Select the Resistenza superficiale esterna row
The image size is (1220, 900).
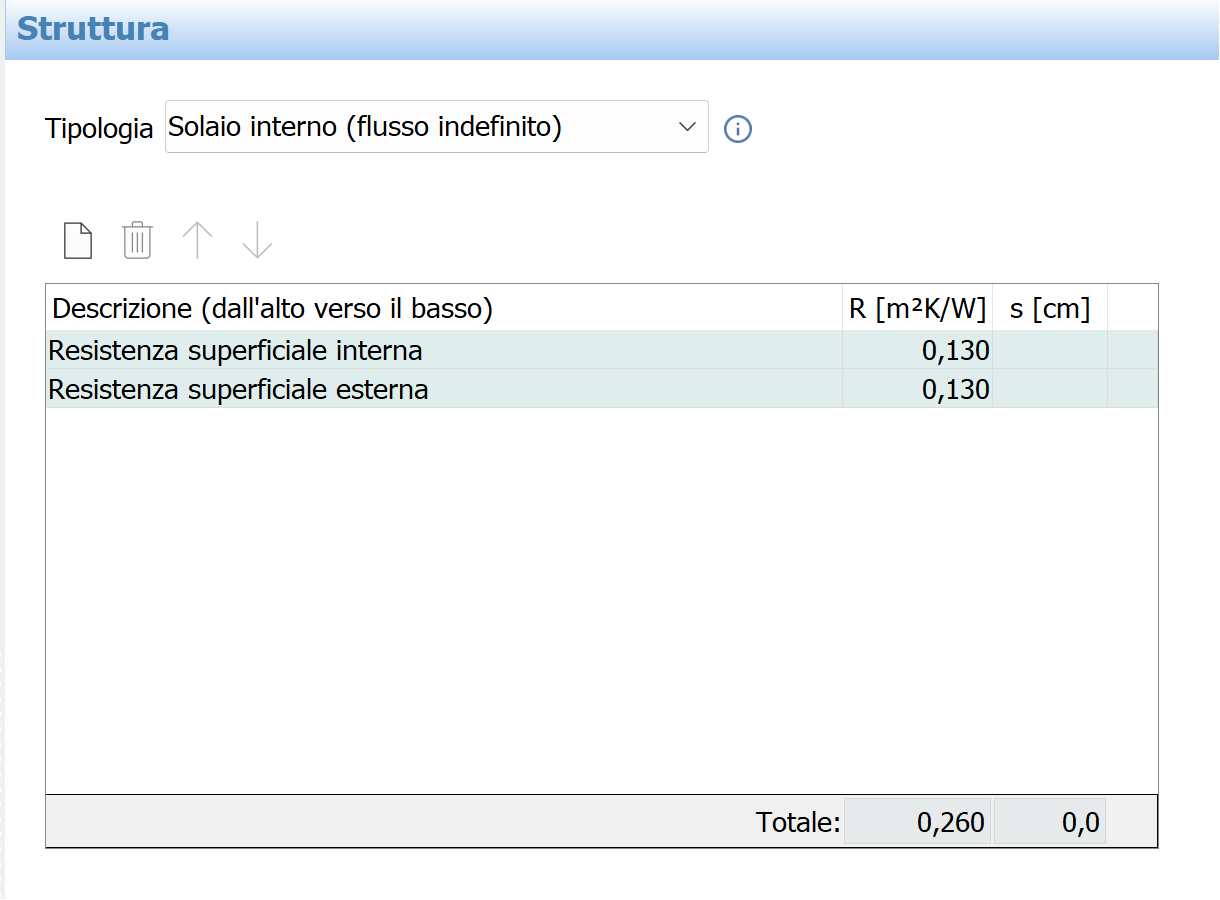click(602, 389)
